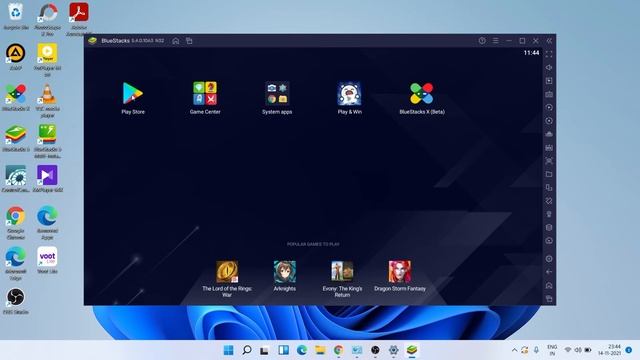This screenshot has height=360, width=640.
Task: Launch BlueStacks X (Beta)
Action: (x=422, y=98)
